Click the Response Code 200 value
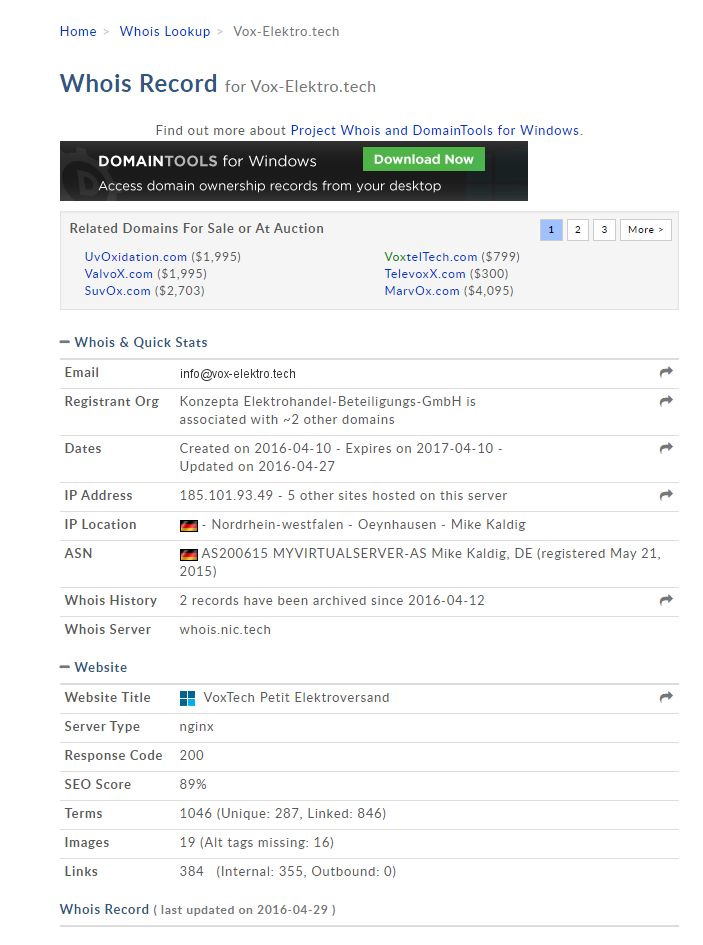Screen dimensions: 703x945 [x=192, y=755]
